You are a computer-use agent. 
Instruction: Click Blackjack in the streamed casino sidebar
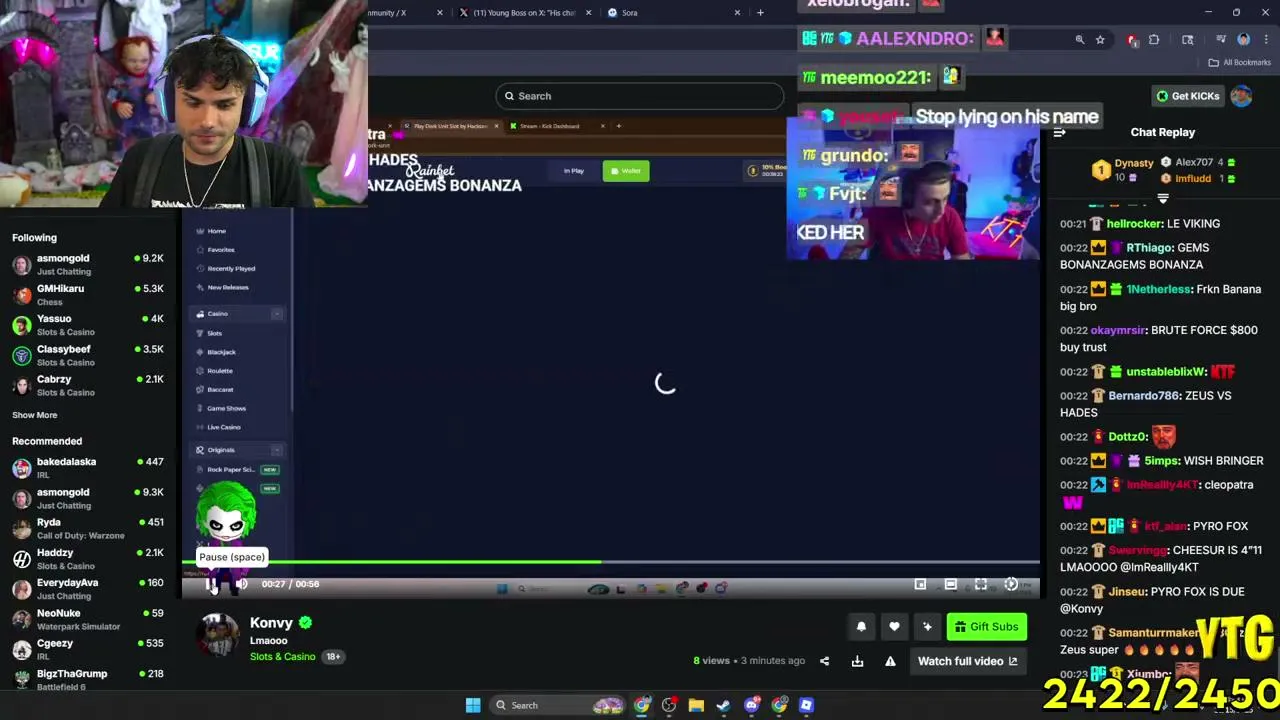pyautogui.click(x=221, y=352)
